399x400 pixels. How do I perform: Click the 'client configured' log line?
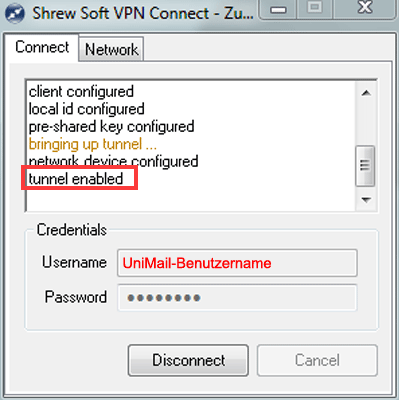pyautogui.click(x=81, y=92)
